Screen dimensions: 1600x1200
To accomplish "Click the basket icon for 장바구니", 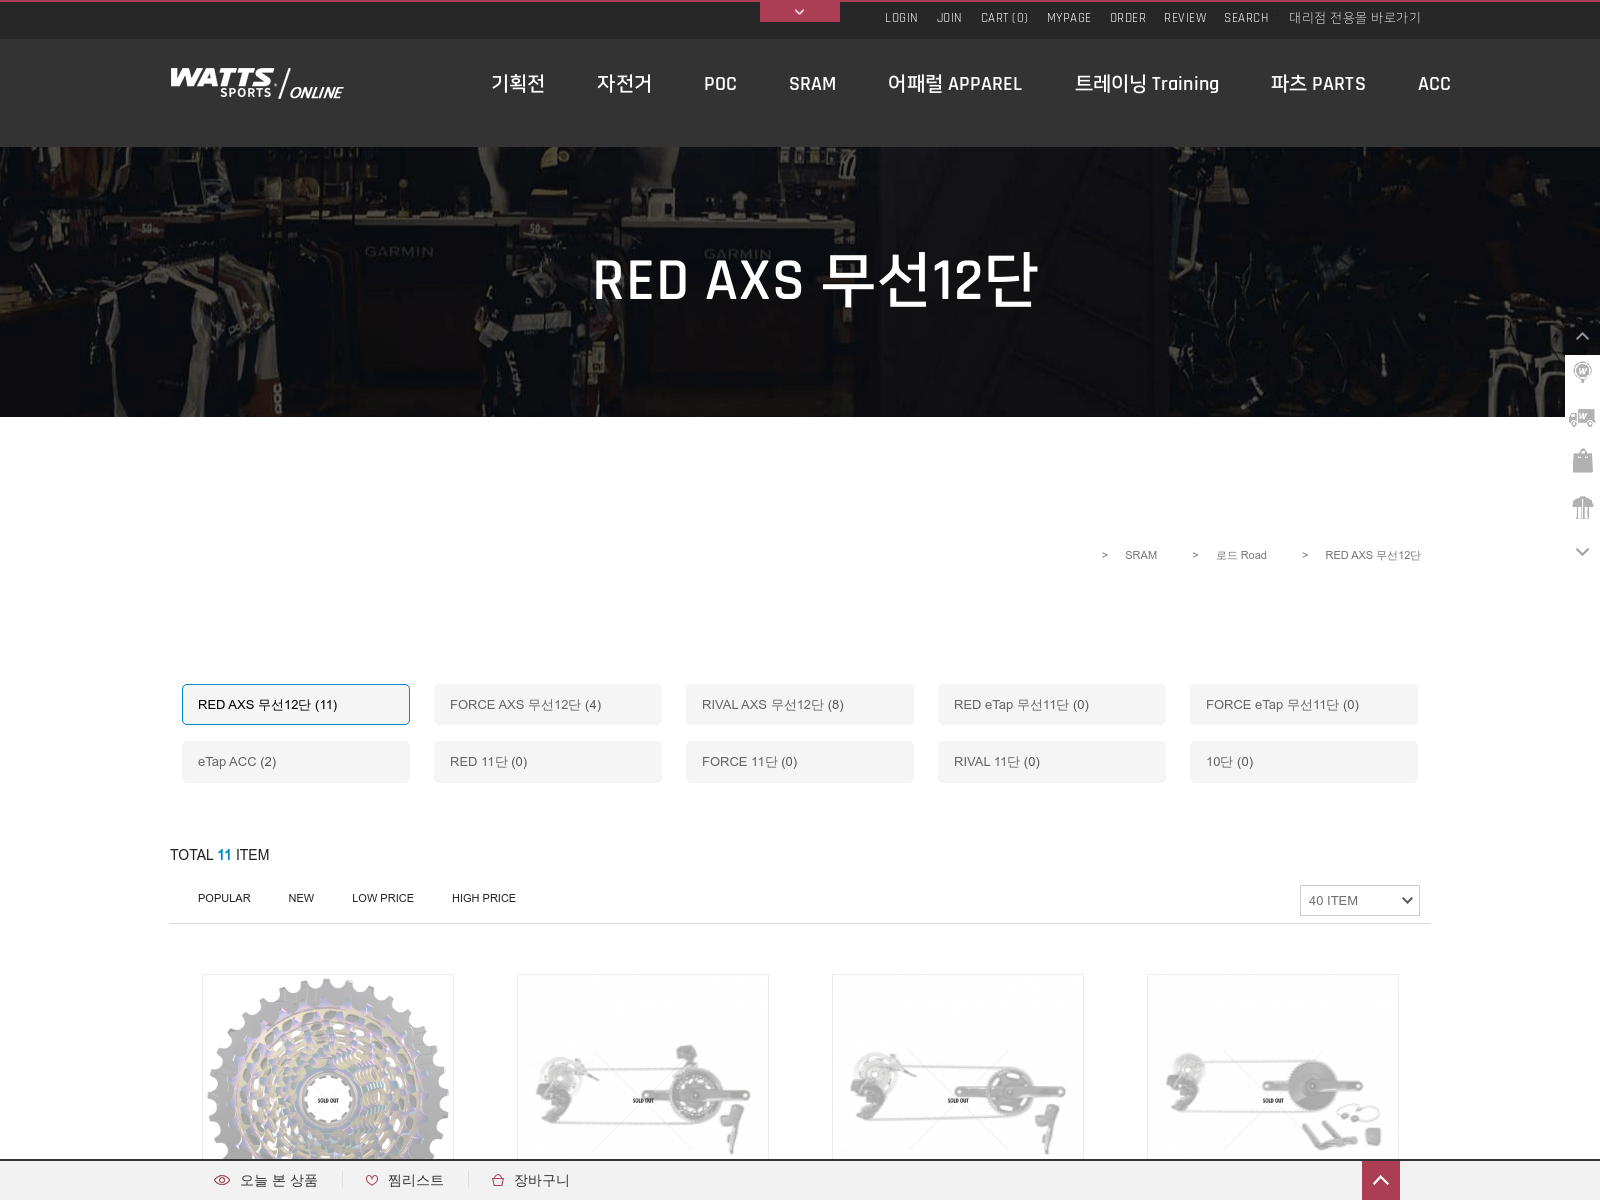I will pyautogui.click(x=498, y=1181).
